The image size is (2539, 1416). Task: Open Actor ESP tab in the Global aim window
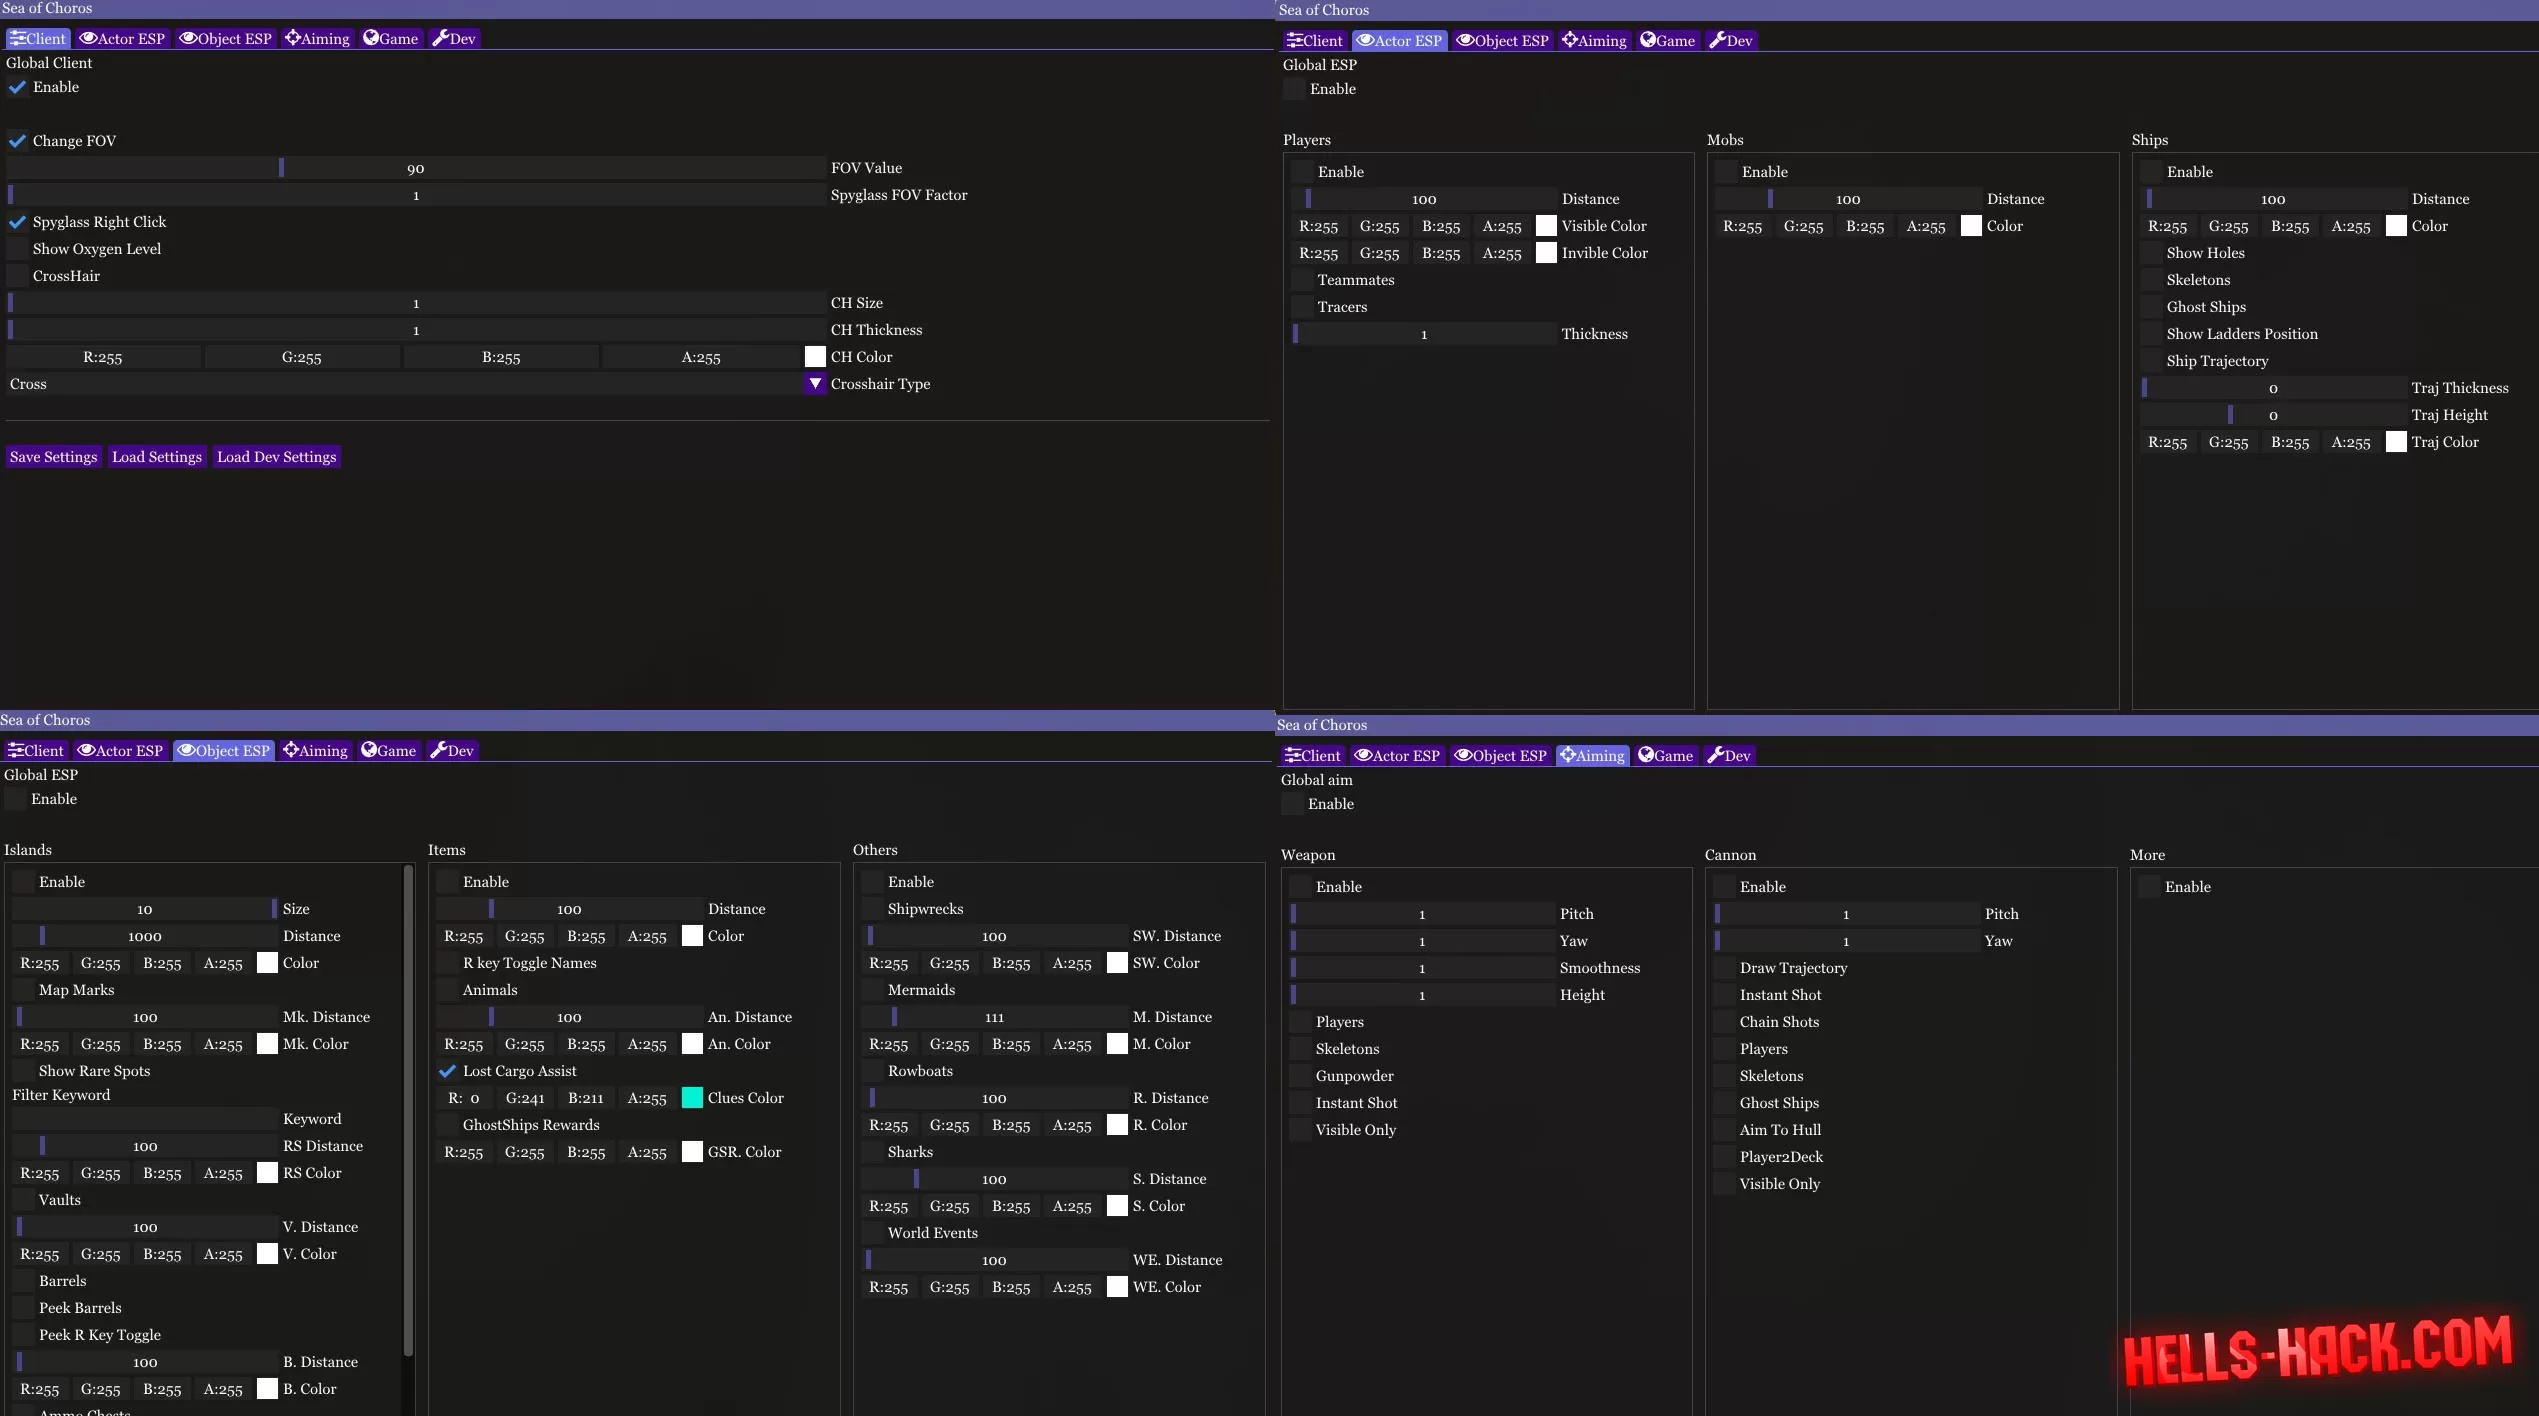point(1397,755)
